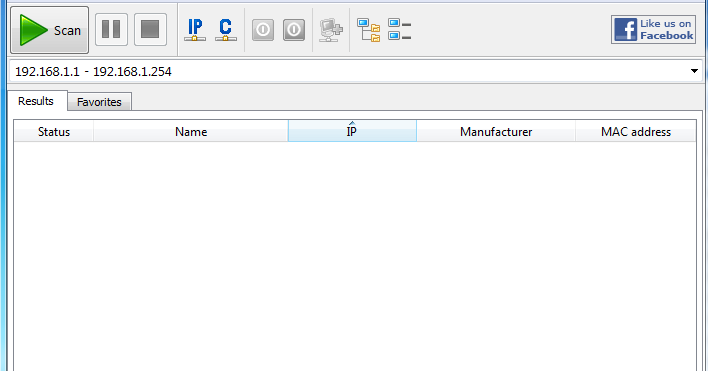
Task: Click the collapse all nodes icon
Action: coord(400,30)
